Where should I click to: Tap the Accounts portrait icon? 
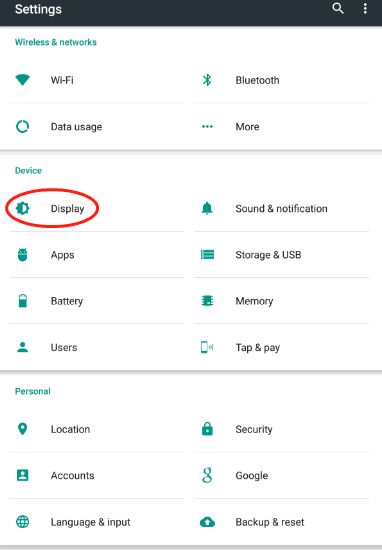22,475
